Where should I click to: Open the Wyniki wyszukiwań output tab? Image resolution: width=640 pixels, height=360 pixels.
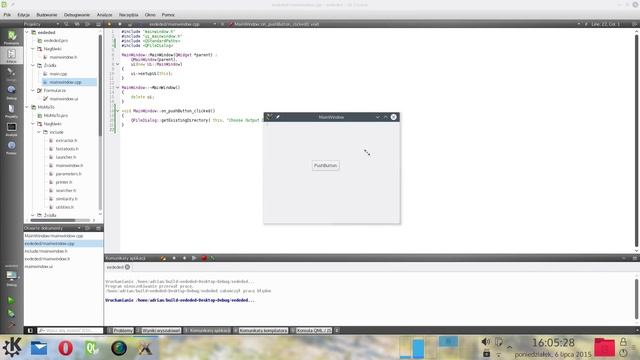pyautogui.click(x=158, y=330)
